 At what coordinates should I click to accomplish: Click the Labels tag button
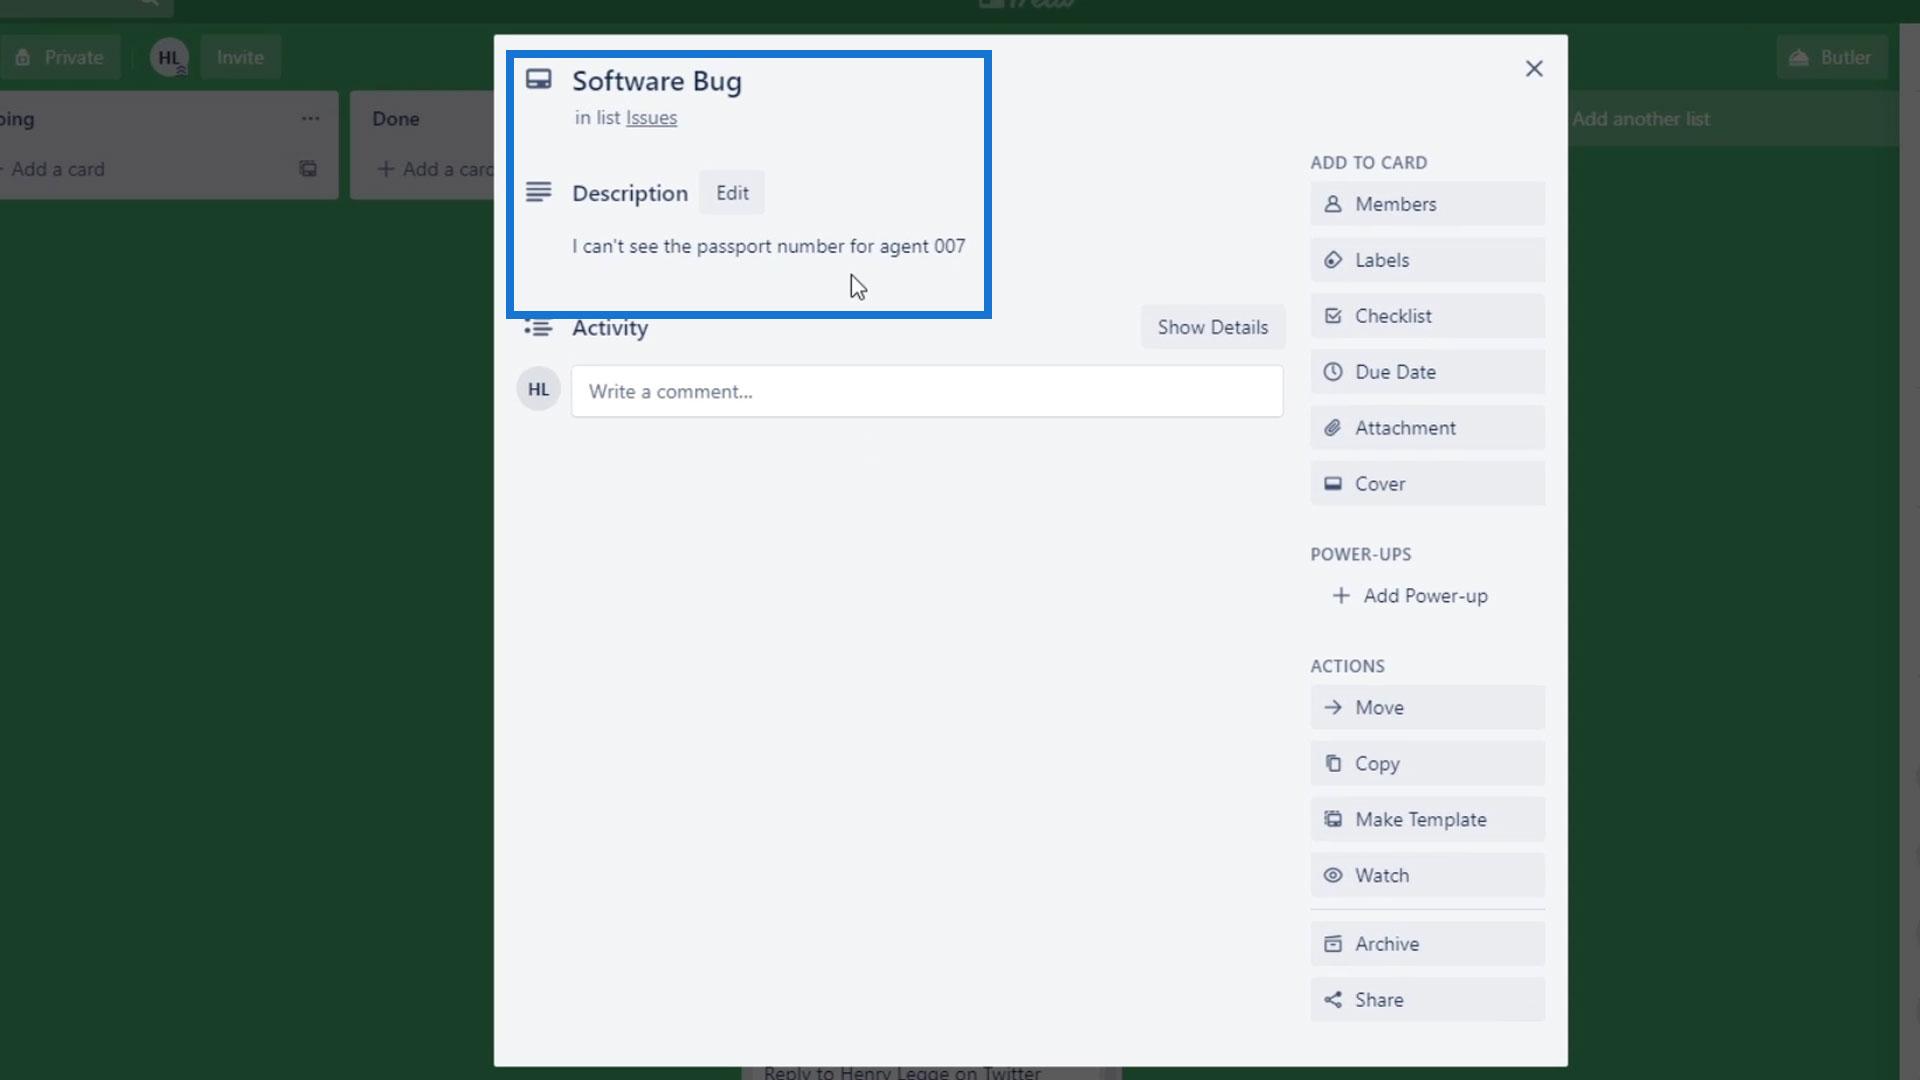click(x=1427, y=260)
